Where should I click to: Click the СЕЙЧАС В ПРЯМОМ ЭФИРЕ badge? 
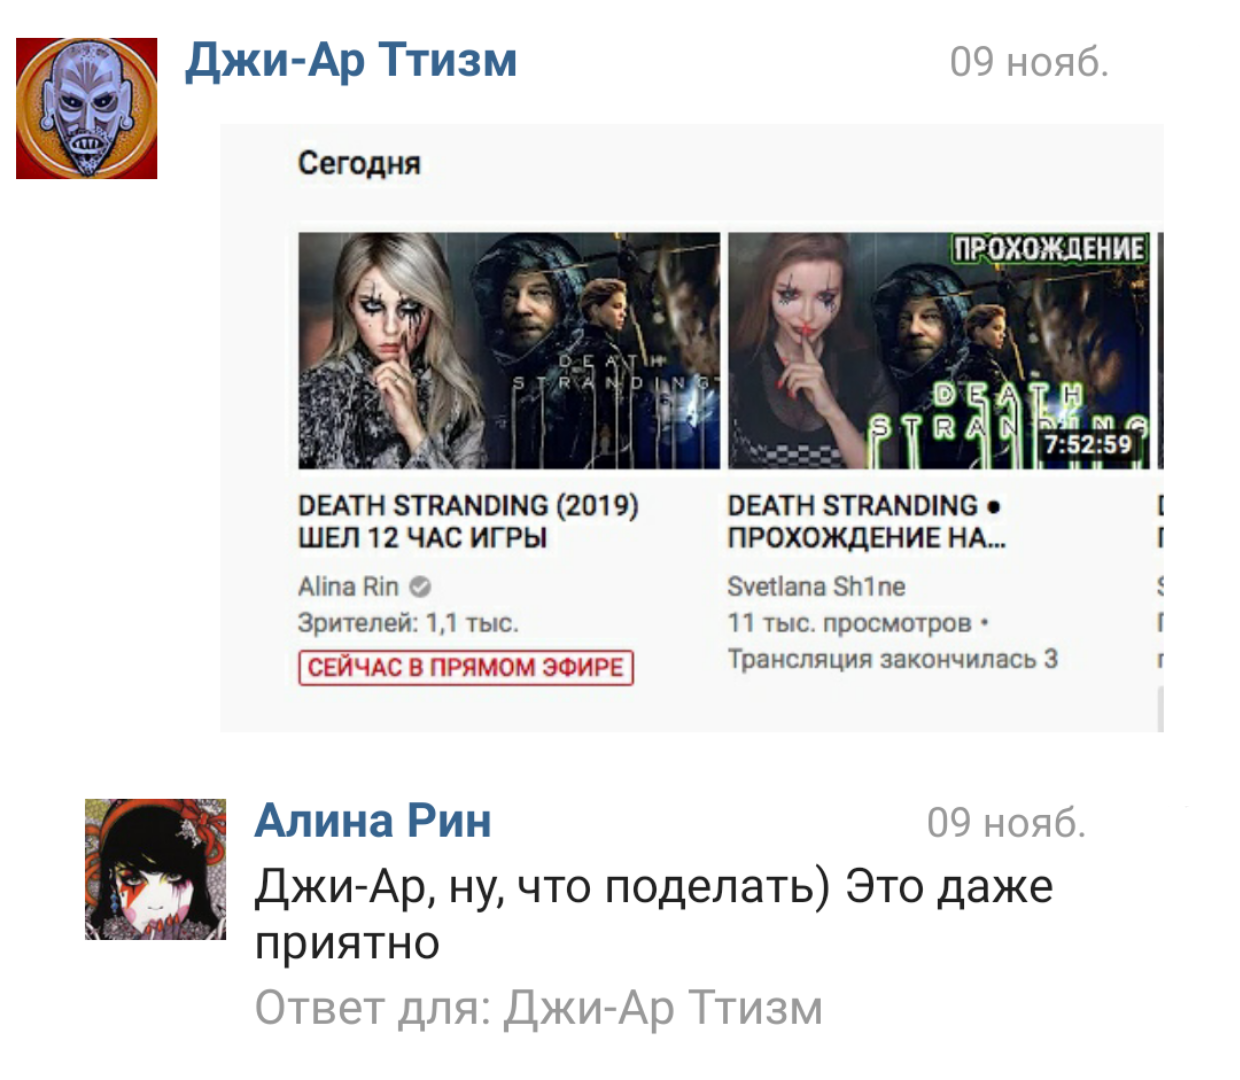click(466, 667)
